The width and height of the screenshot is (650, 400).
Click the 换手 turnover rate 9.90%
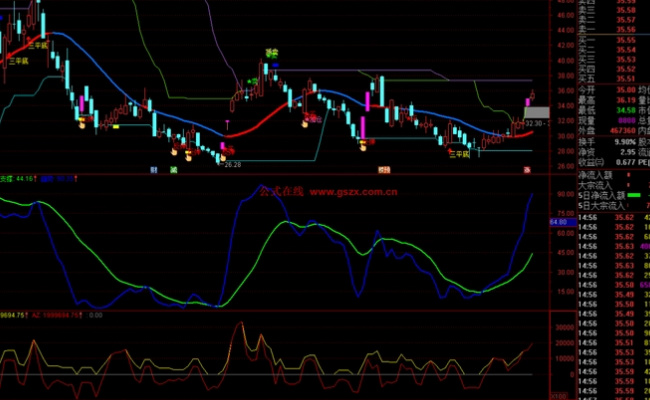coord(623,142)
